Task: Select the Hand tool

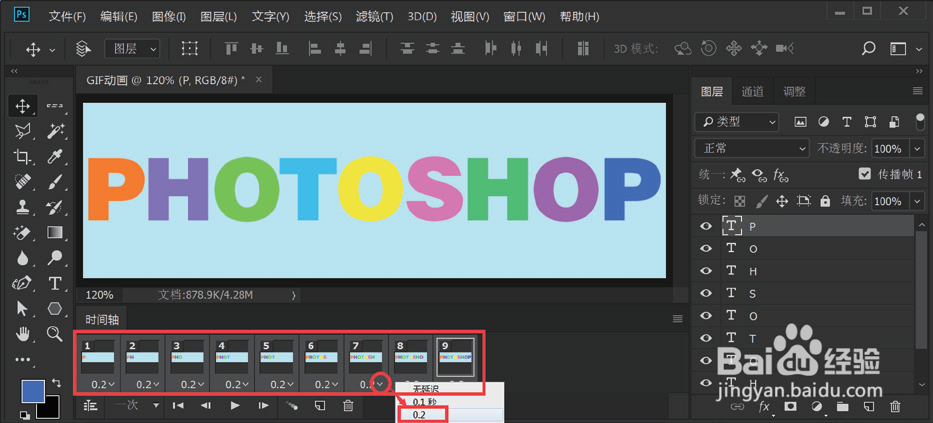Action: point(23,334)
